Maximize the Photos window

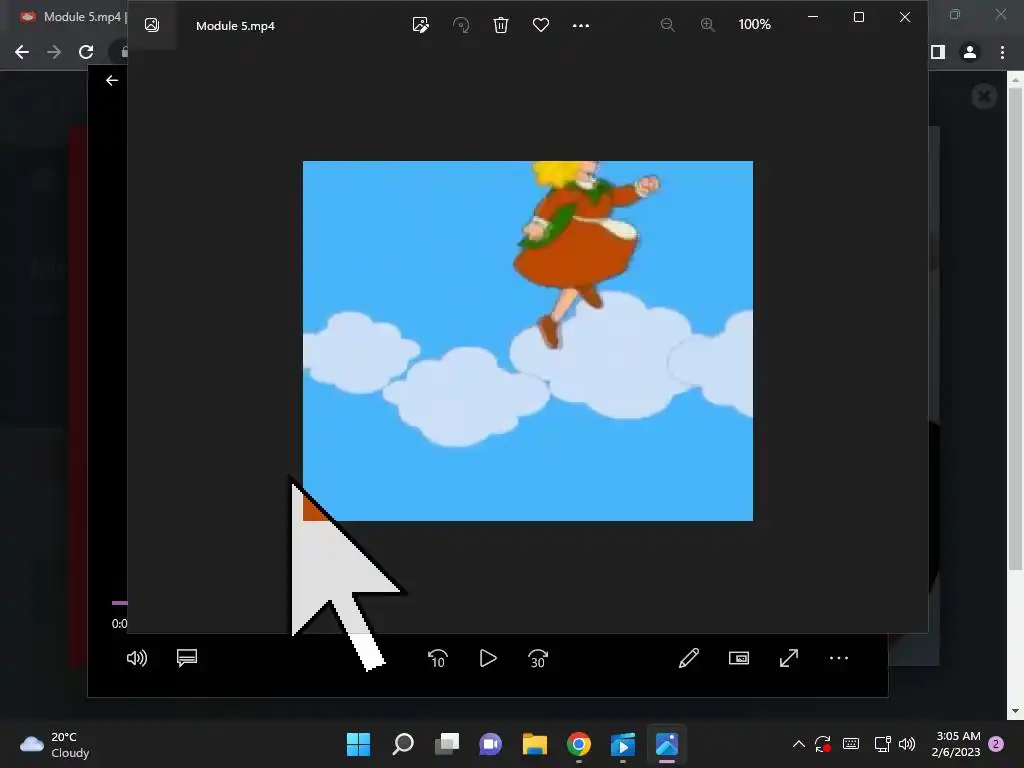pyautogui.click(x=859, y=18)
